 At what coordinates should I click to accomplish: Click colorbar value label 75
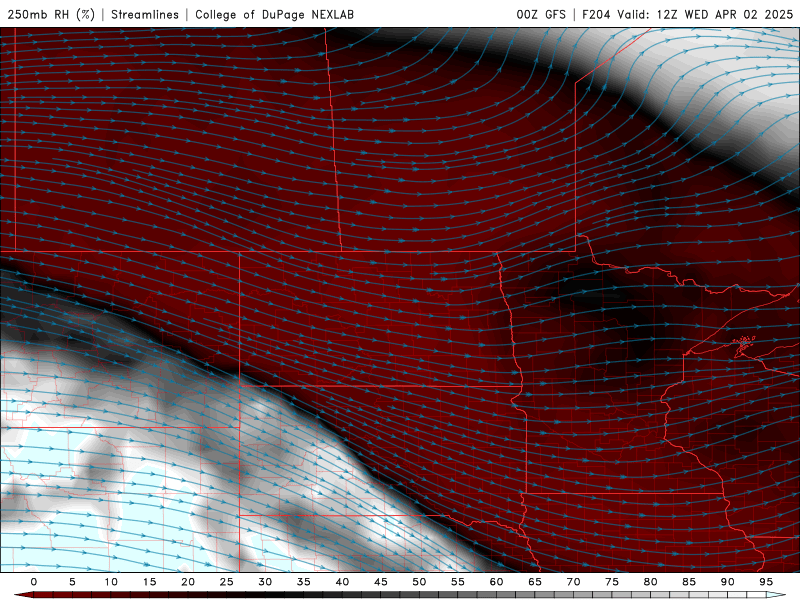(x=612, y=582)
